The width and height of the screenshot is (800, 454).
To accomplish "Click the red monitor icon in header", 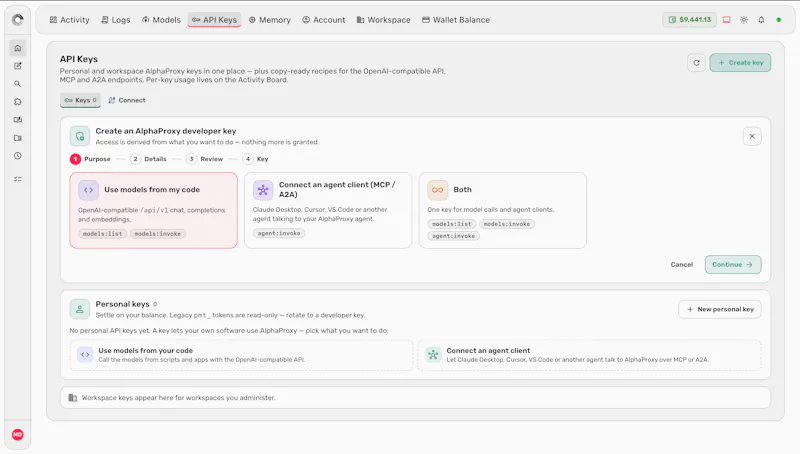I will click(x=727, y=20).
